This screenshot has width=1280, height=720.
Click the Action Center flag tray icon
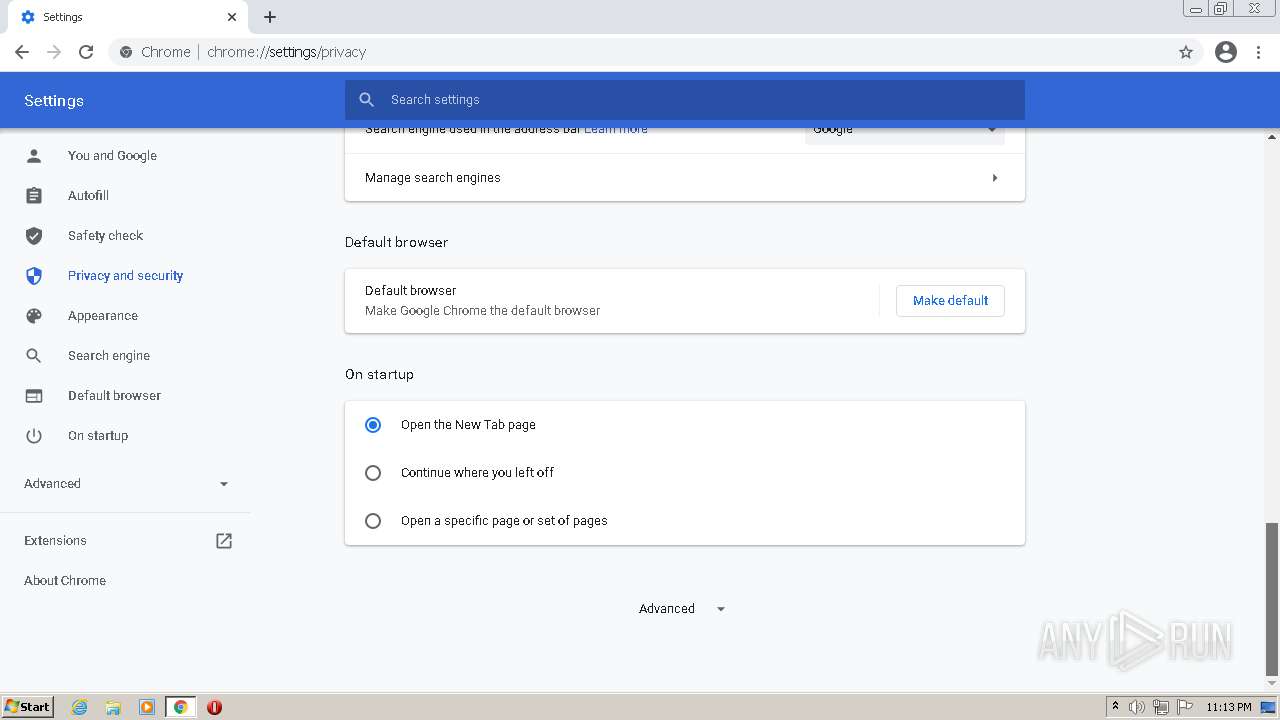coord(1184,707)
